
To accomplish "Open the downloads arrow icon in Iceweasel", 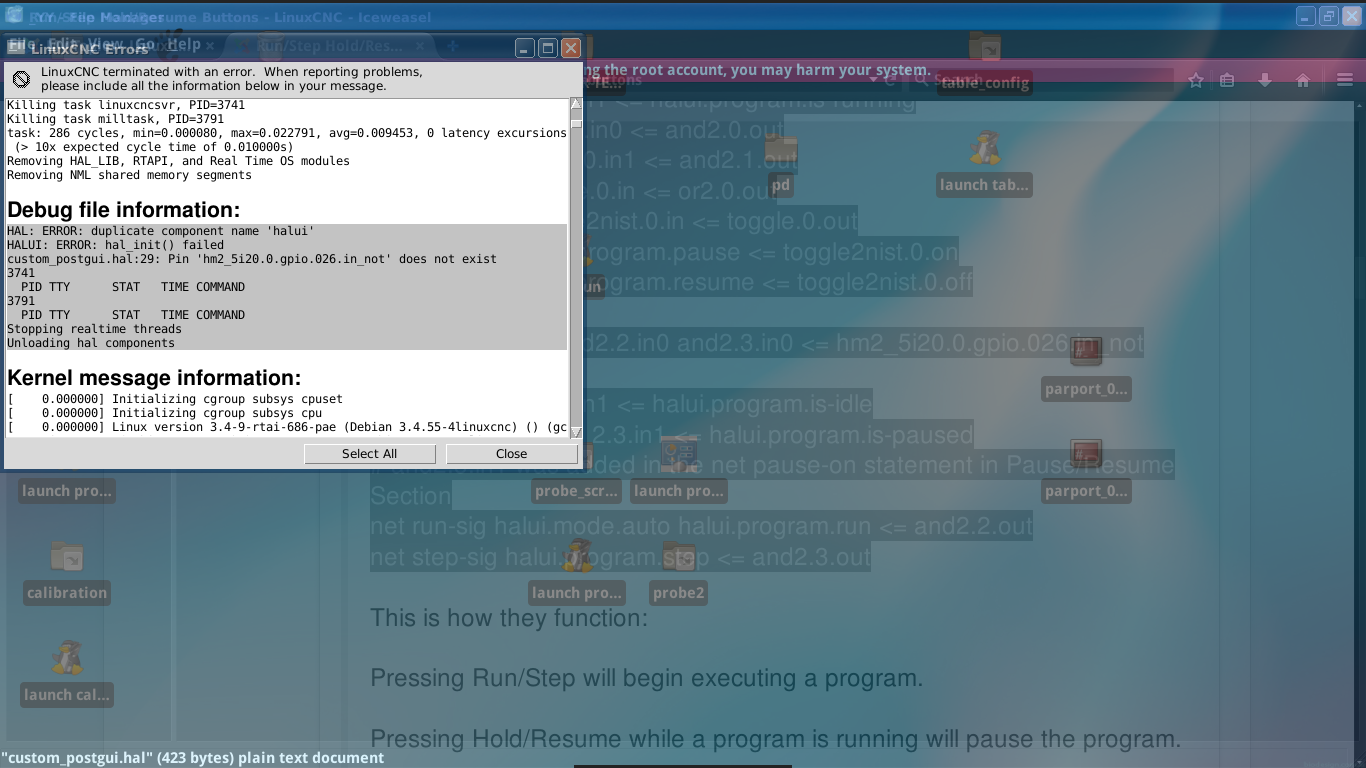I will click(1265, 81).
